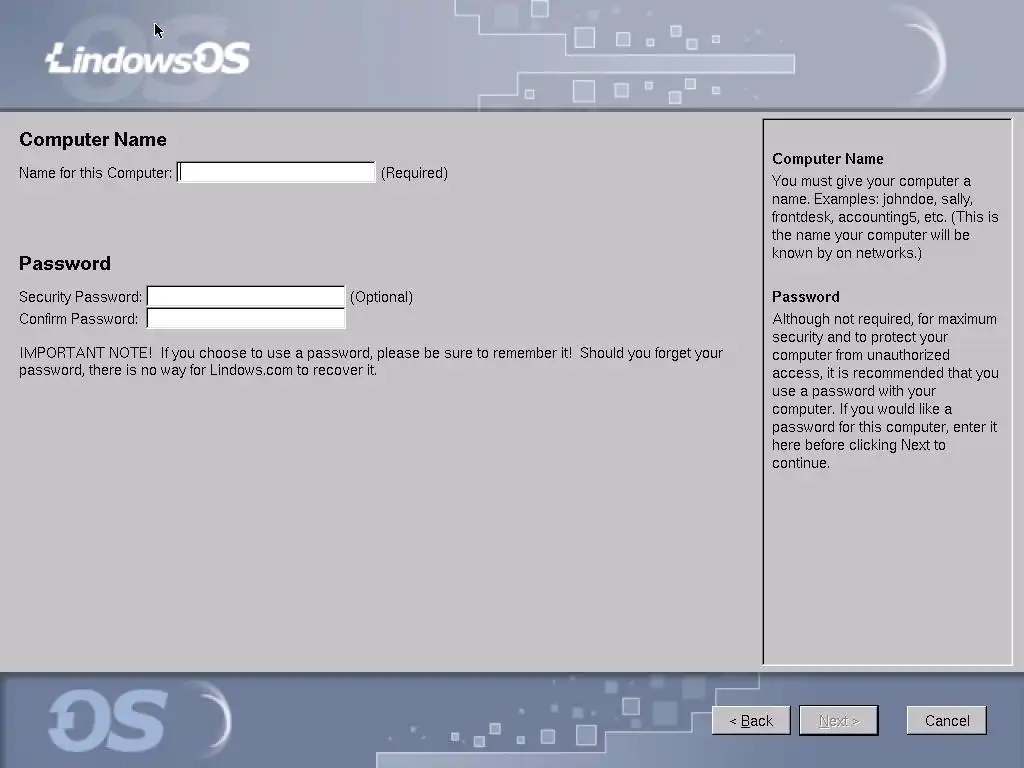Screen dimensions: 1024x768
Task: Click the LindowsOS logo in header
Action: coord(148,58)
